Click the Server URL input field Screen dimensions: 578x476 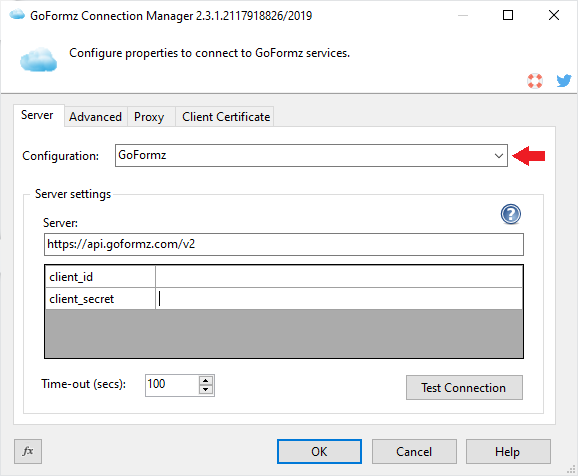(x=284, y=244)
